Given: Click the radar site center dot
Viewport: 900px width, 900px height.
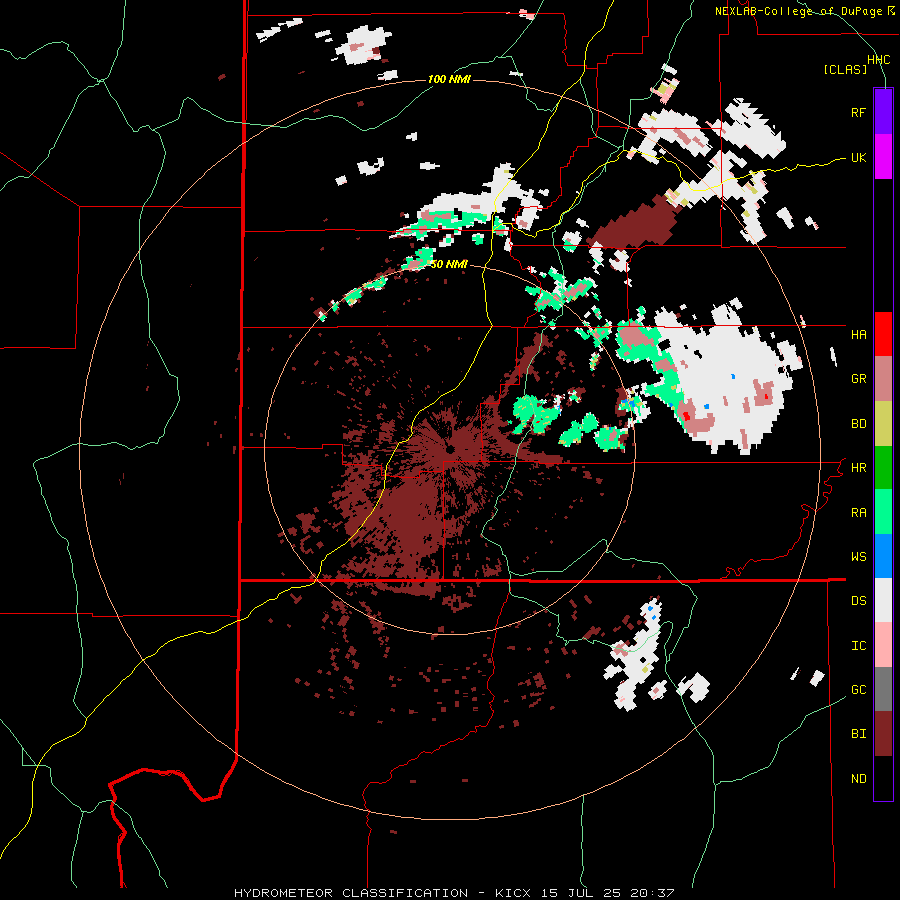Looking at the screenshot, I should coord(450,449).
